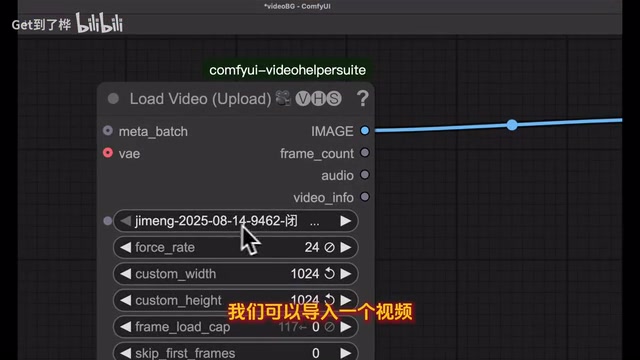
Task: Click the Load Video (Upload) node title
Action: coord(200,99)
